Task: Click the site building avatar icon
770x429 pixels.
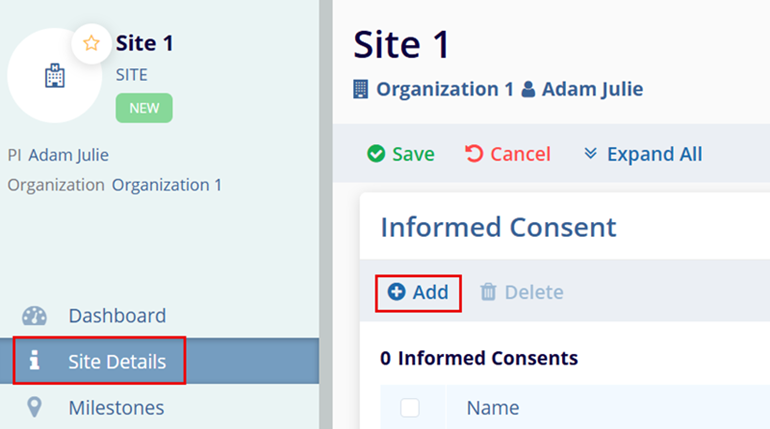Action: tap(55, 76)
